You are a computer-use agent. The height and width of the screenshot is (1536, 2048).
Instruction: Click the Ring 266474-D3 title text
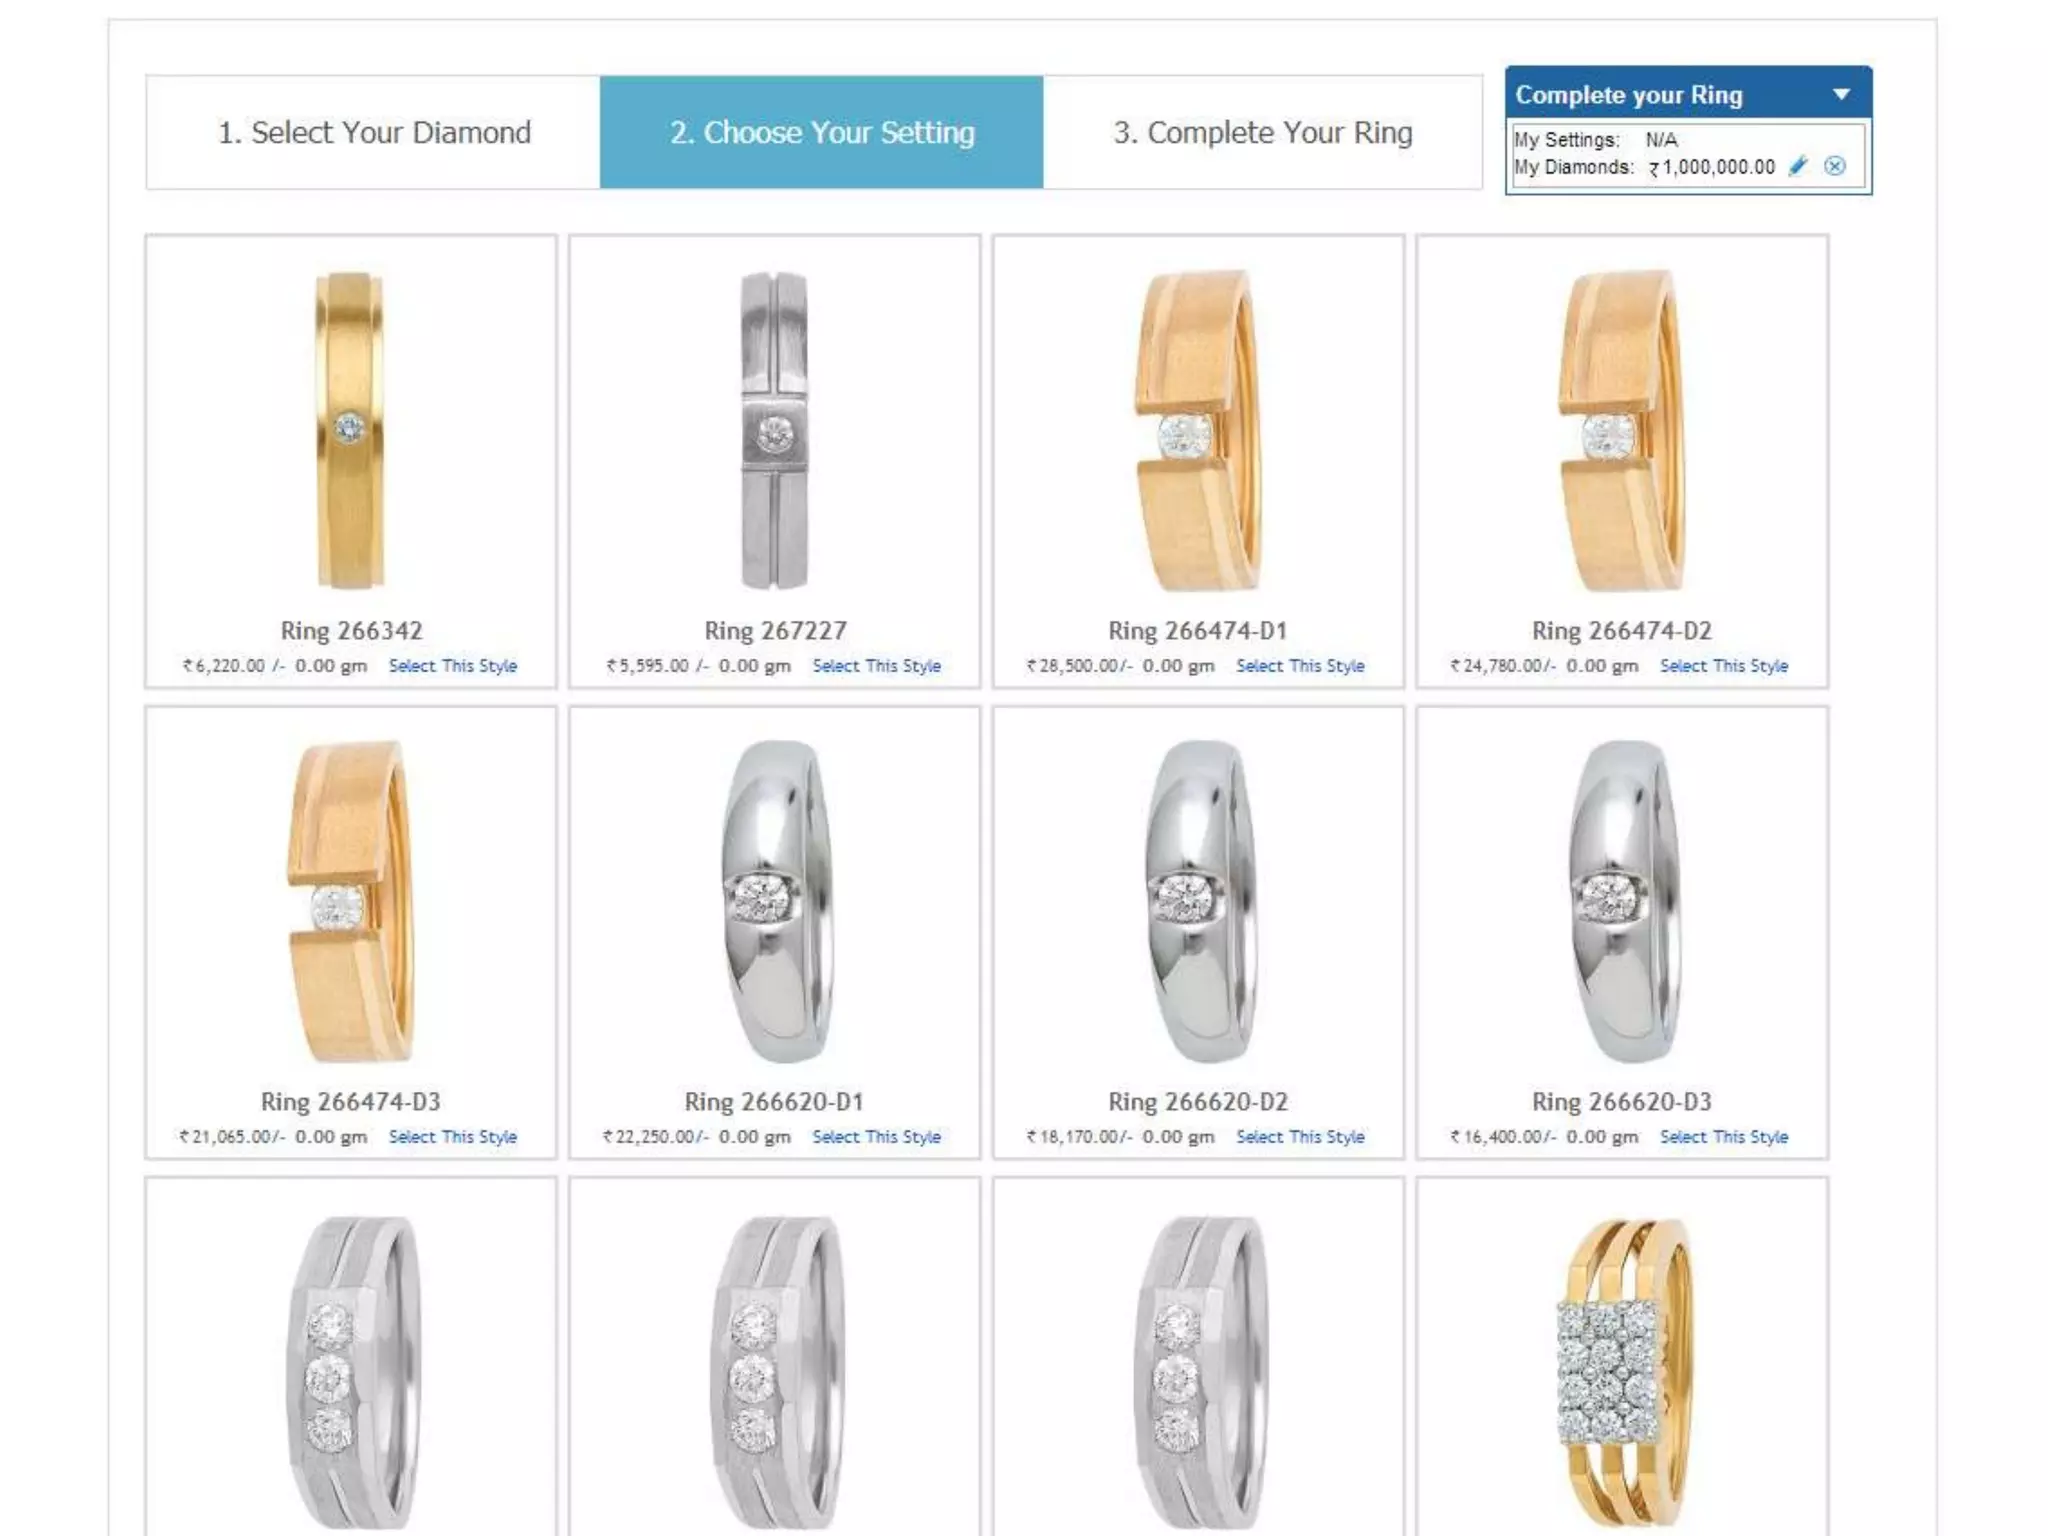pos(351,1102)
